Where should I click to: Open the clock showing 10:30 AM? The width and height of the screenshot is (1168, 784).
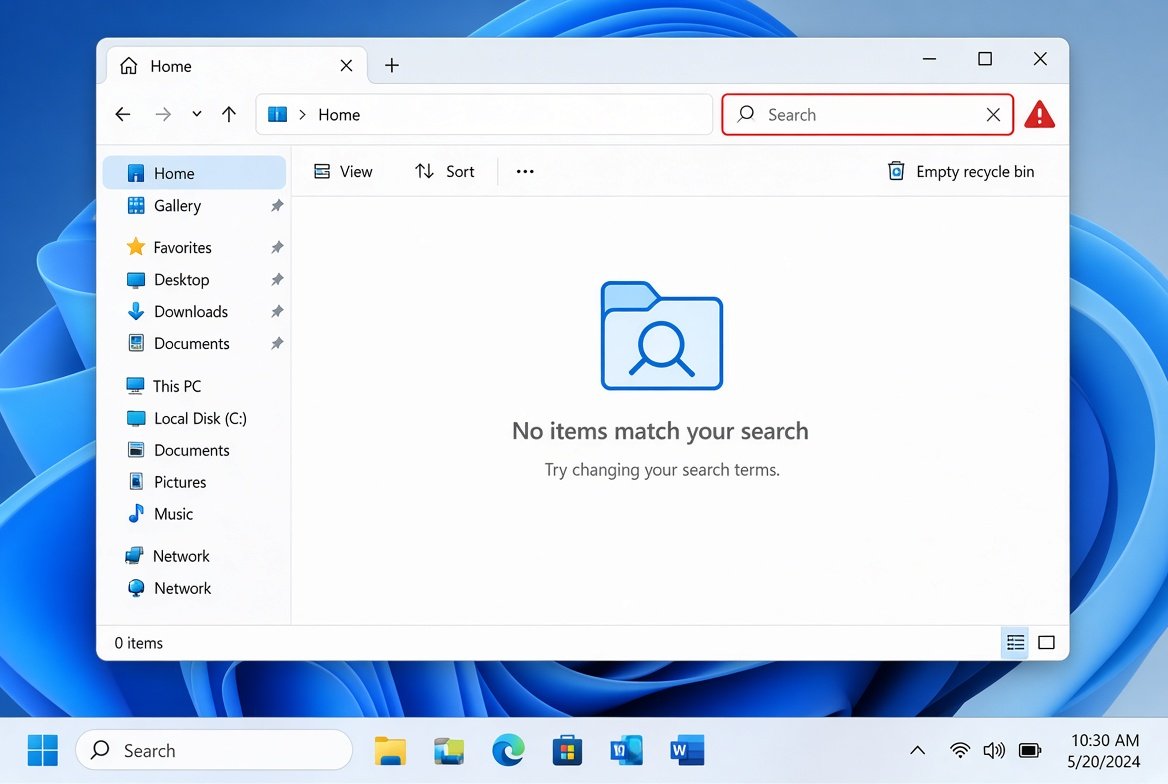click(1104, 750)
